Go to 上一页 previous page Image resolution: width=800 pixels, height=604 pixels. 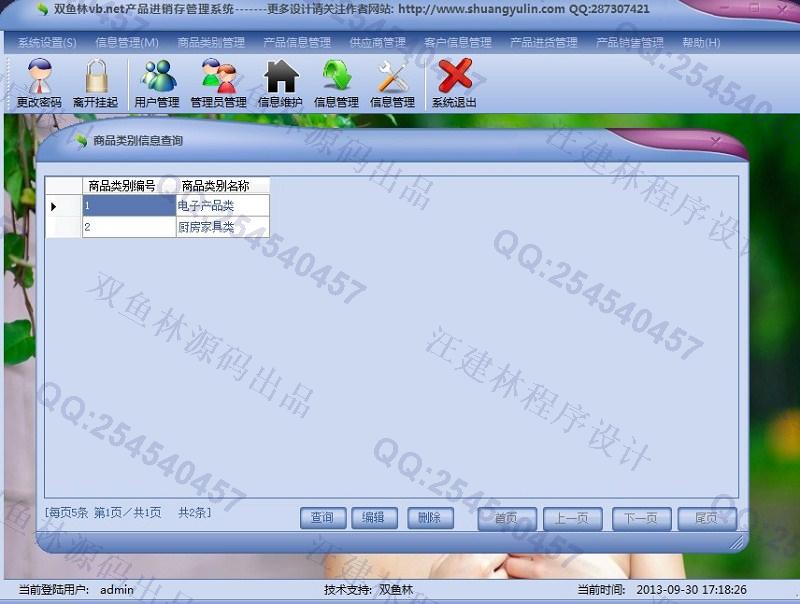point(572,519)
